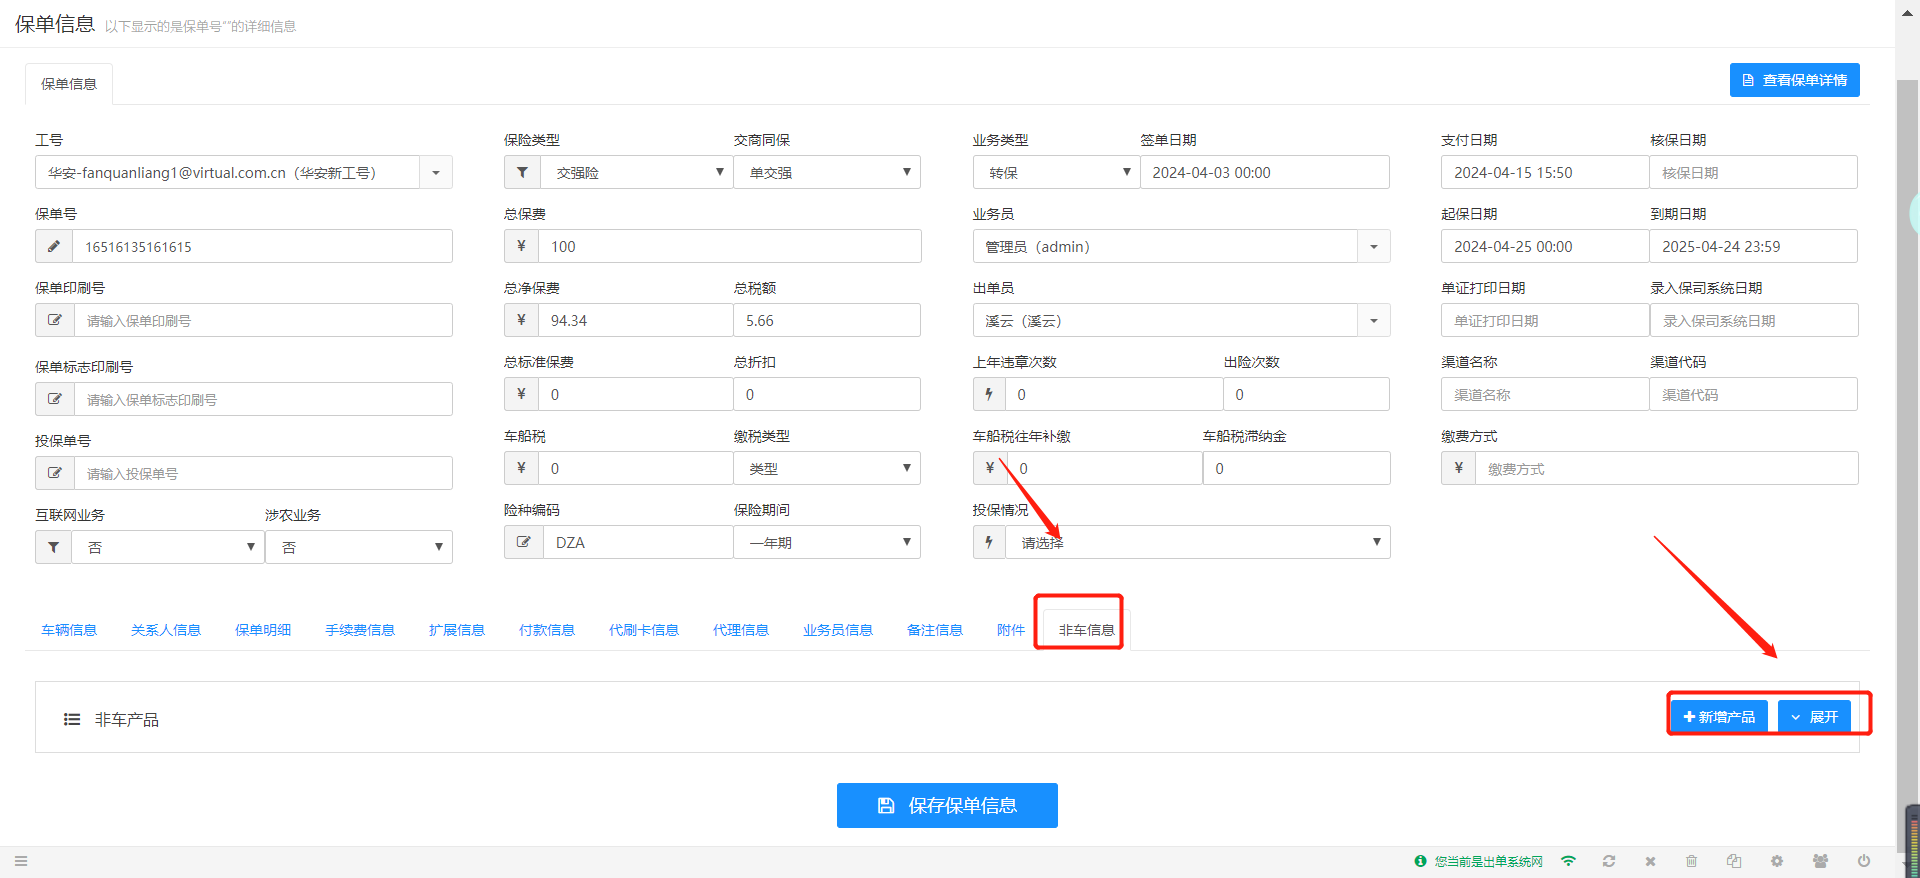Switch to 保单明细 tab
This screenshot has width=1920, height=878.
coord(263,630)
